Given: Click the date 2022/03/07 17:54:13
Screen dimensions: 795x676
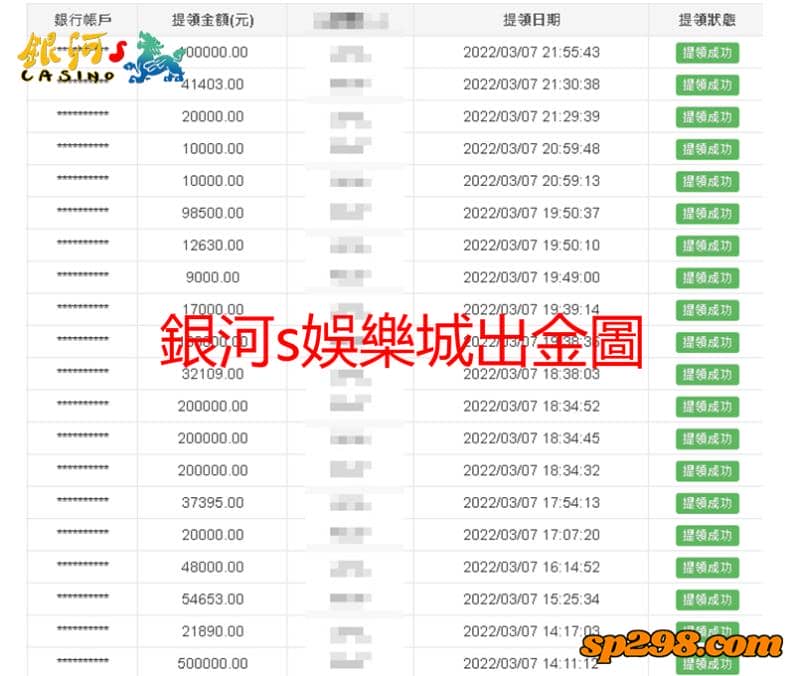Looking at the screenshot, I should pos(531,503).
